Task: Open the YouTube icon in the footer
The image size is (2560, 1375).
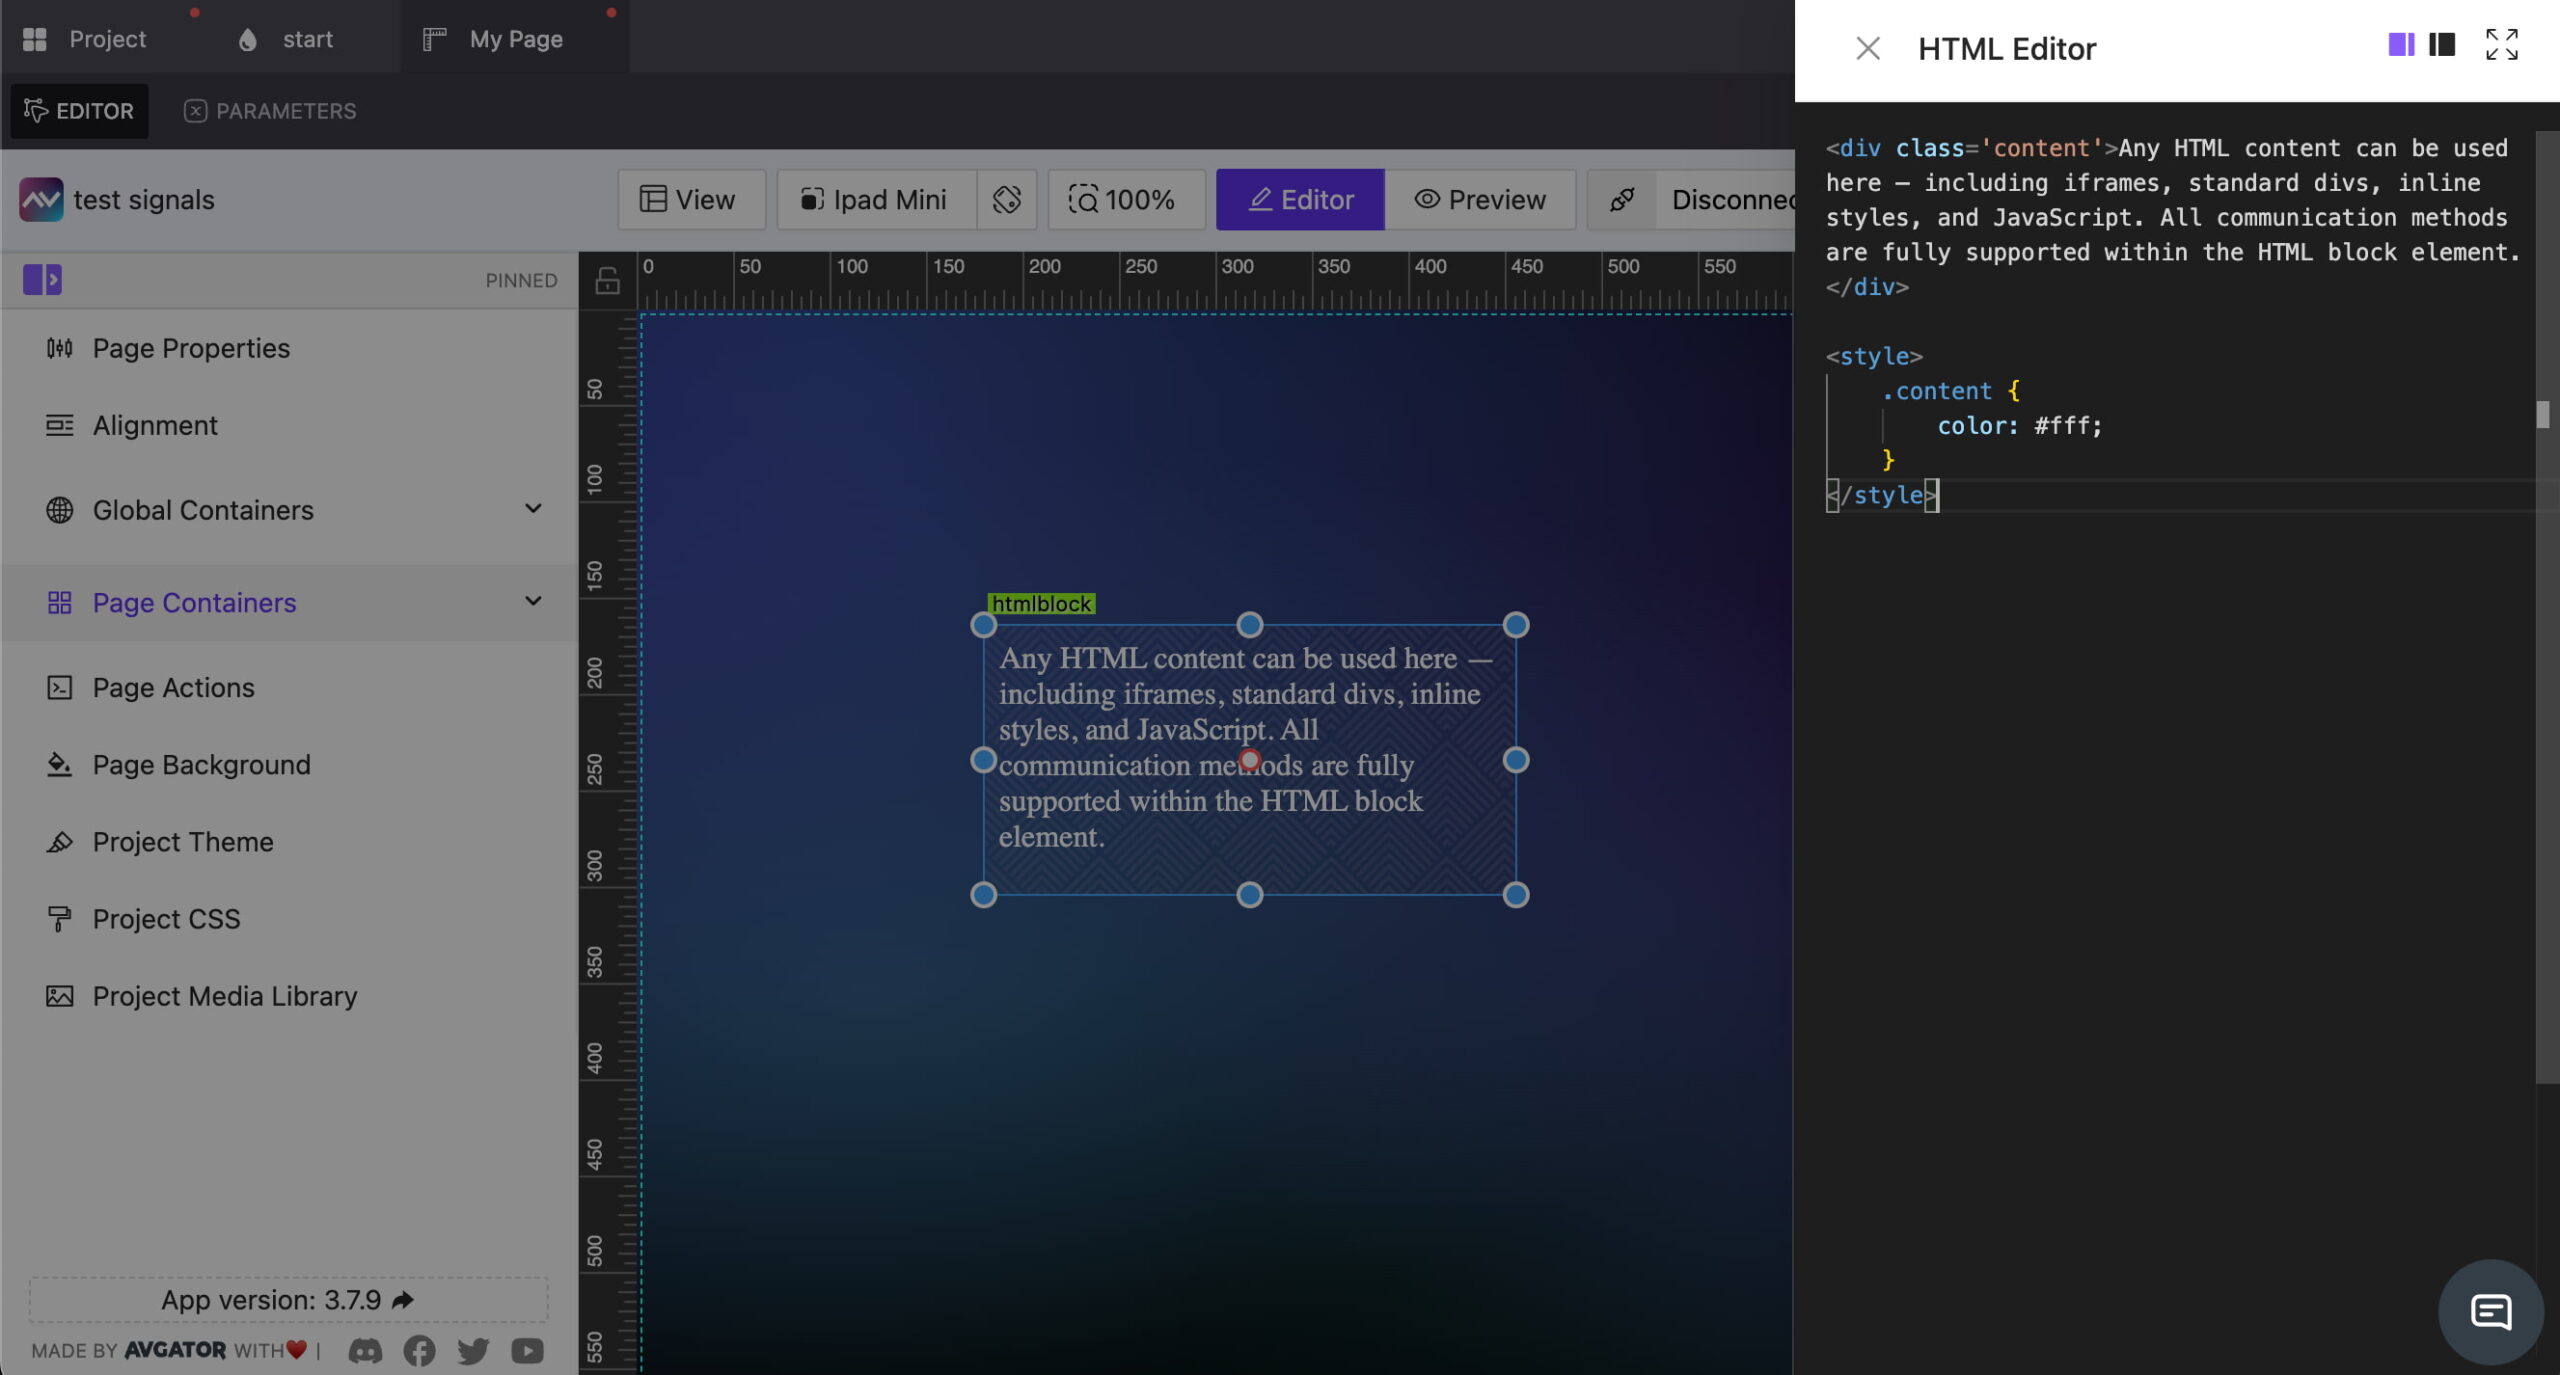Action: tap(526, 1351)
